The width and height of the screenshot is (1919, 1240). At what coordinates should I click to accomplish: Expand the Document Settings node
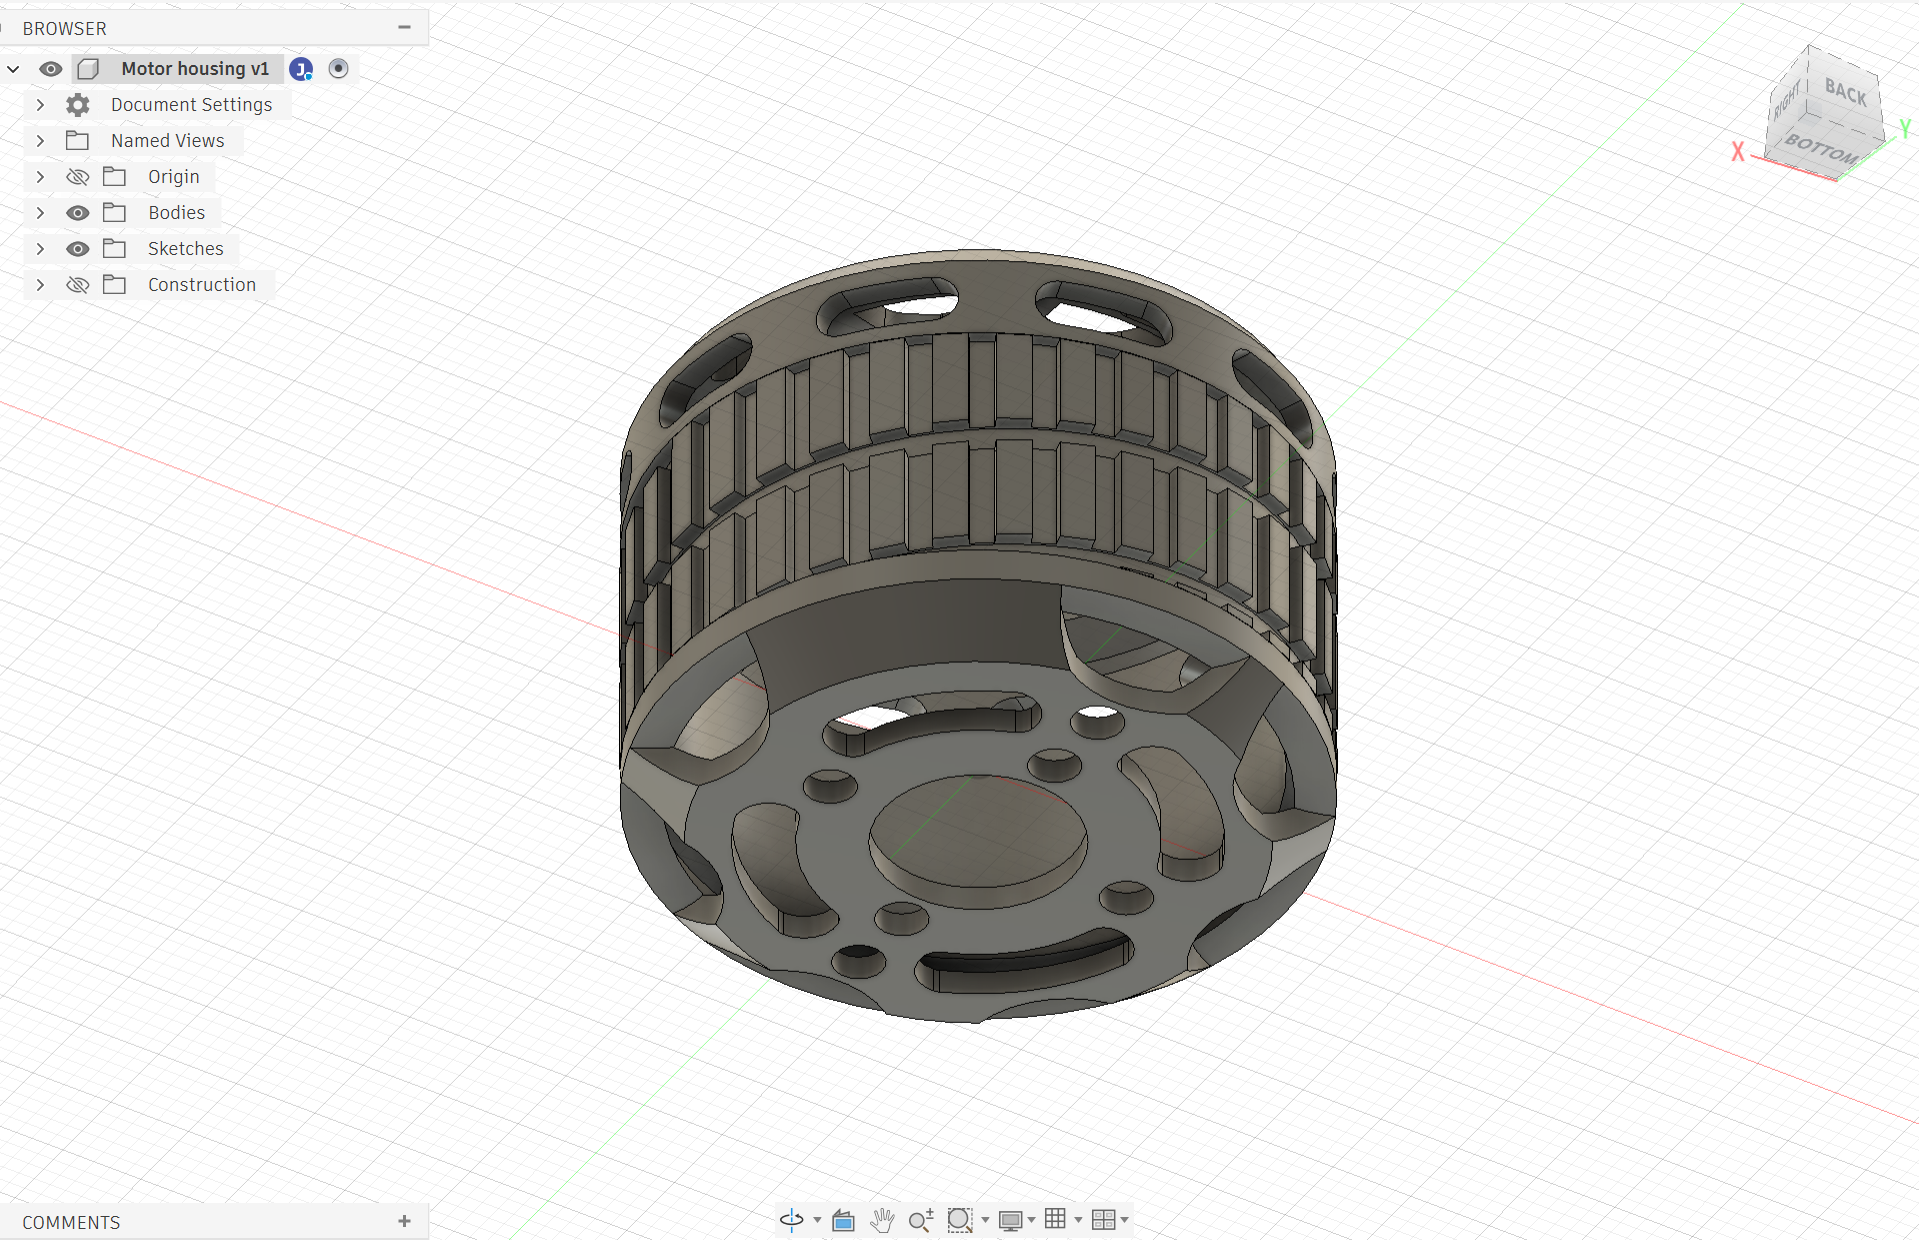40,105
